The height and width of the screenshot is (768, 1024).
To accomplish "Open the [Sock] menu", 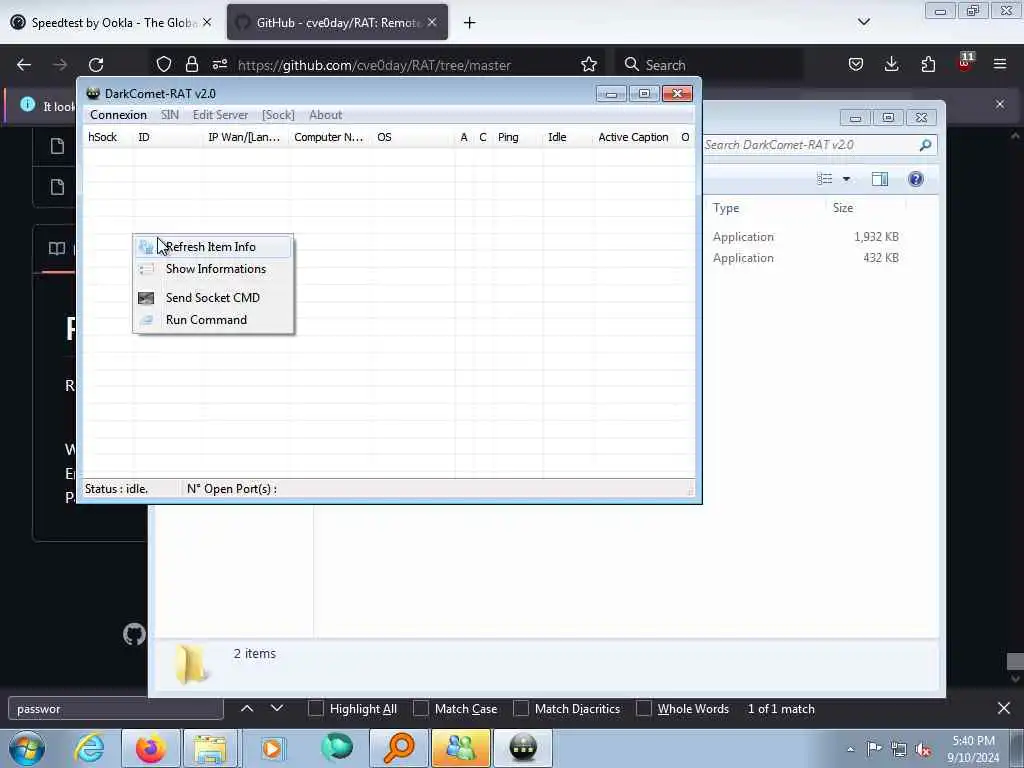I will pyautogui.click(x=278, y=115).
